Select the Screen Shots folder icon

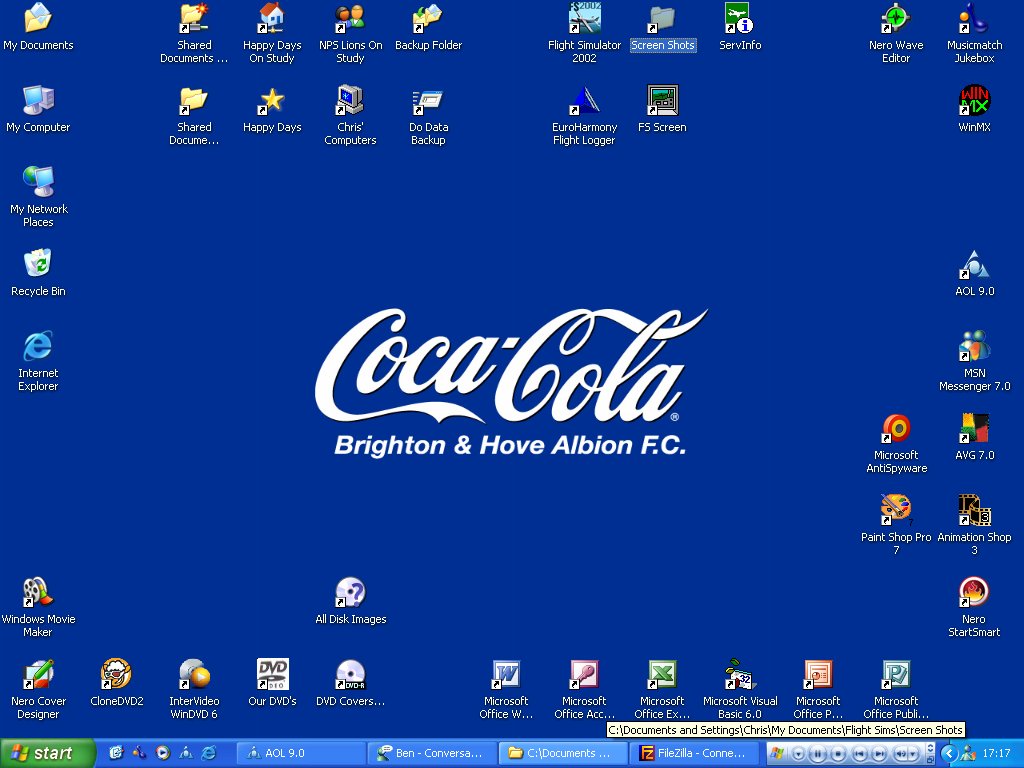662,27
